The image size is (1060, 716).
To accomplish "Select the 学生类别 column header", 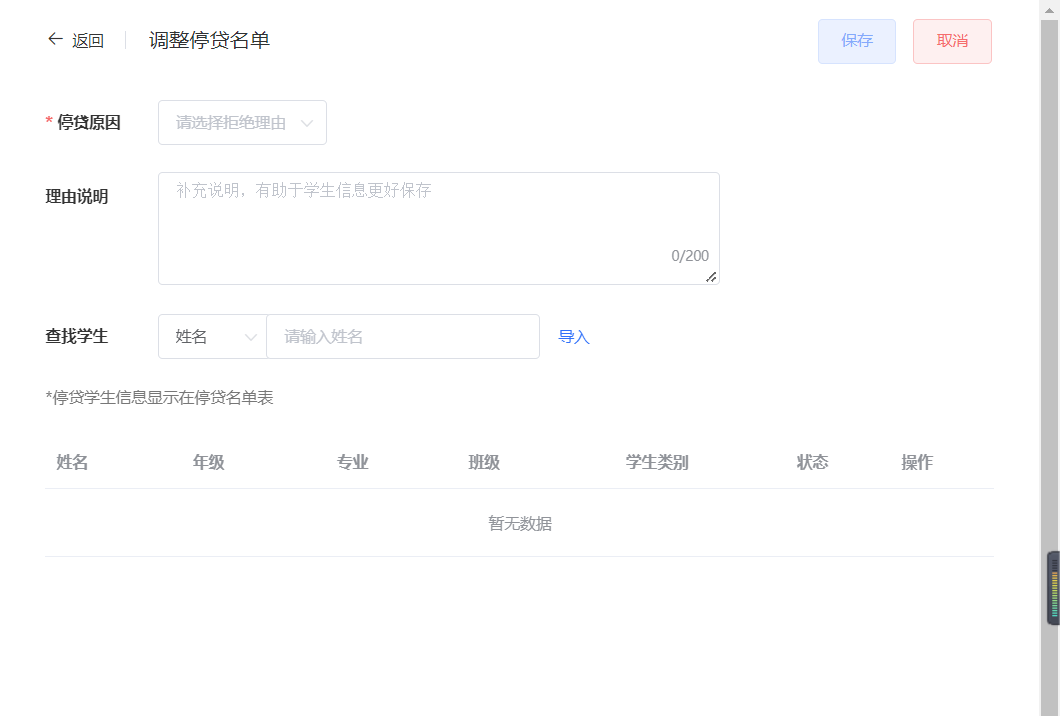I will (657, 462).
